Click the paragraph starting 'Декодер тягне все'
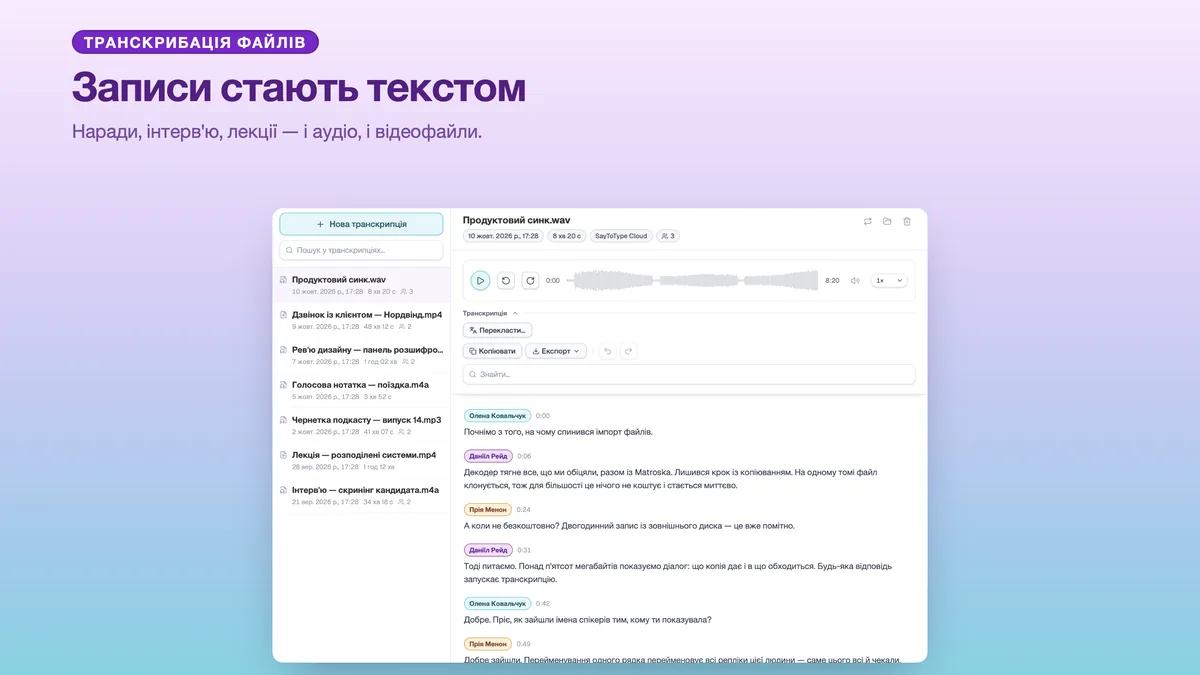1200x675 pixels. [671, 478]
